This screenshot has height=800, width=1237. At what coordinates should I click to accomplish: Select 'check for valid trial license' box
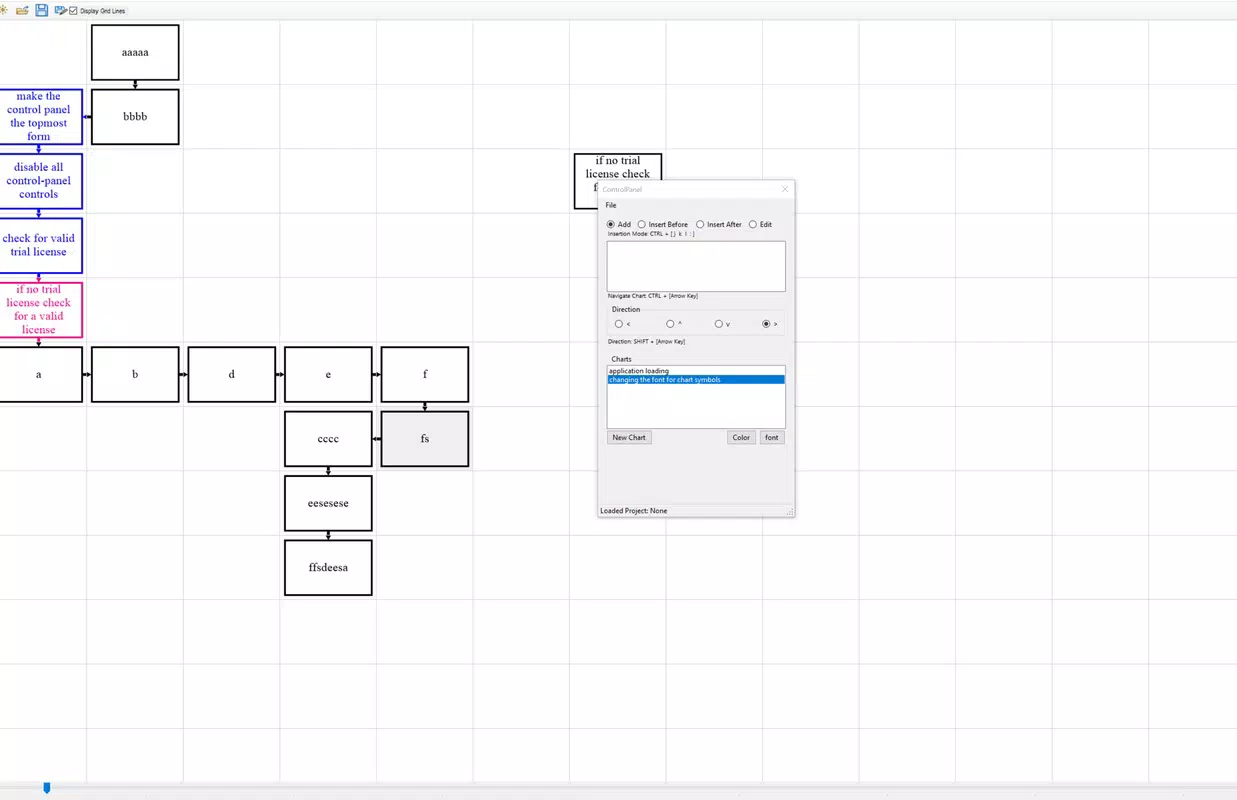(40, 245)
